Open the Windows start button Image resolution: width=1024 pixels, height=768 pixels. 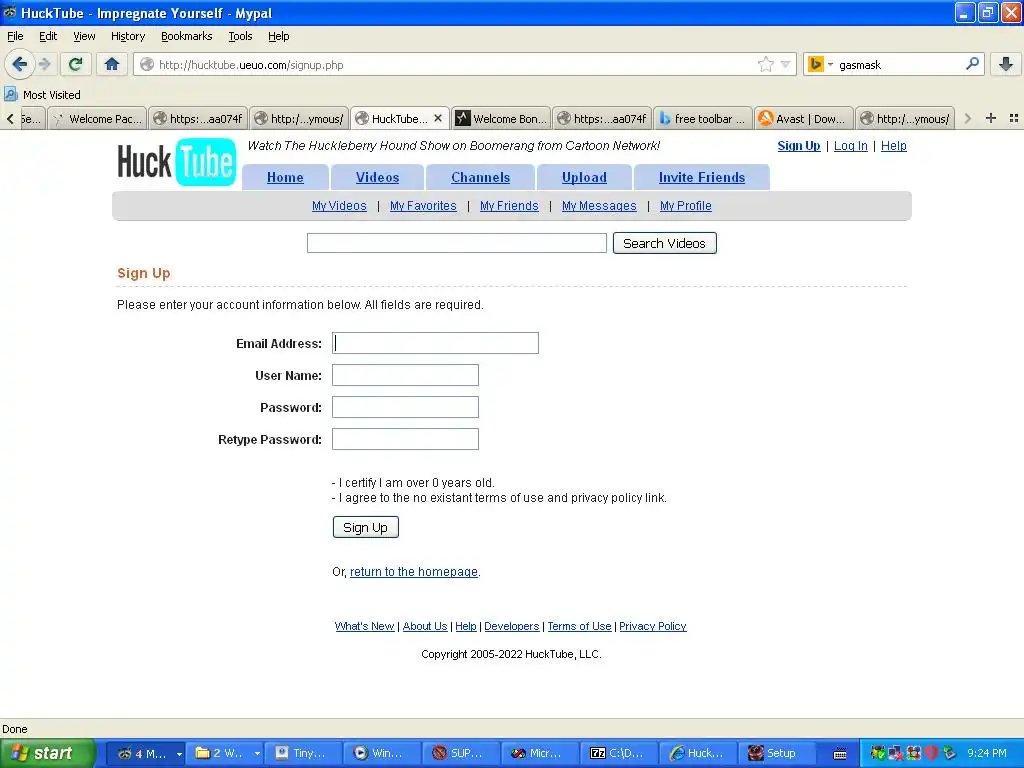(x=48, y=753)
